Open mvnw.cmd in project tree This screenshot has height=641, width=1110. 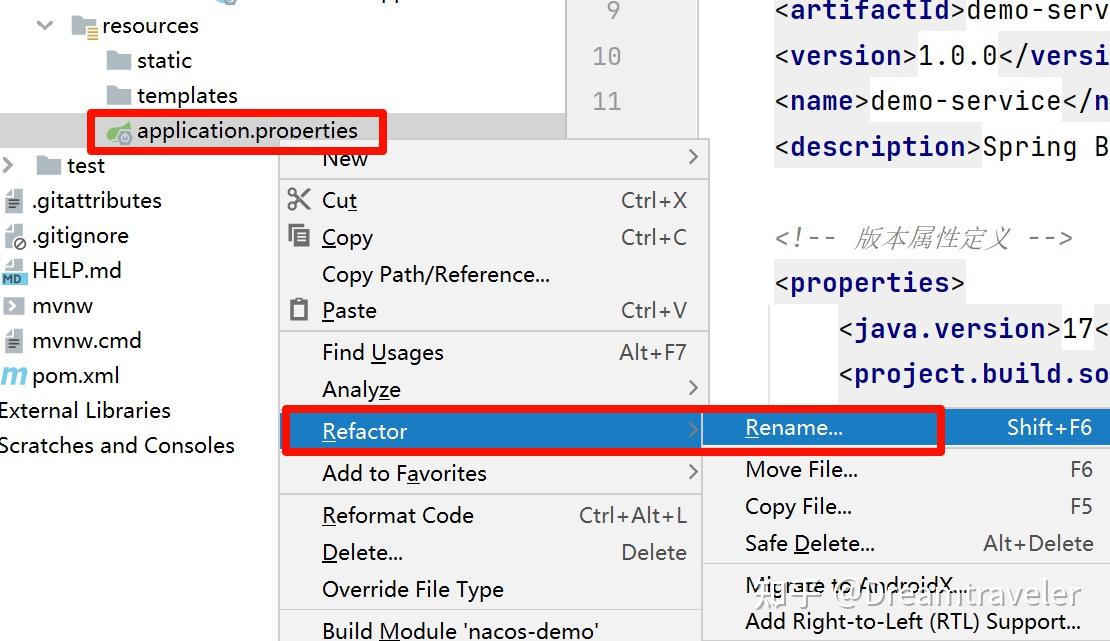pos(86,341)
